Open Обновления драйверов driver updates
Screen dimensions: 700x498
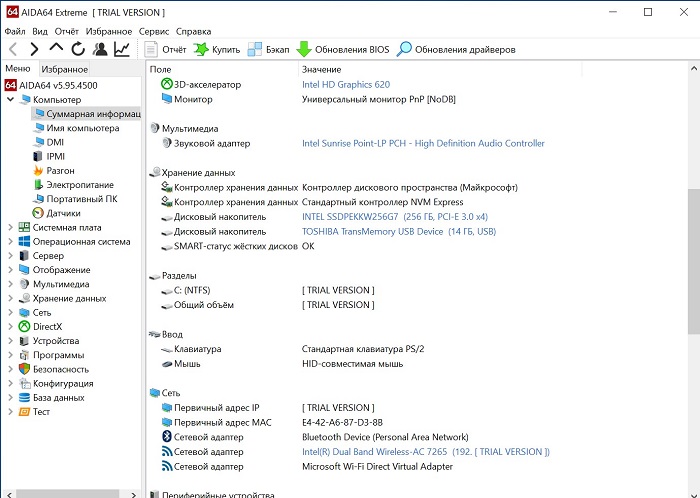(x=456, y=50)
